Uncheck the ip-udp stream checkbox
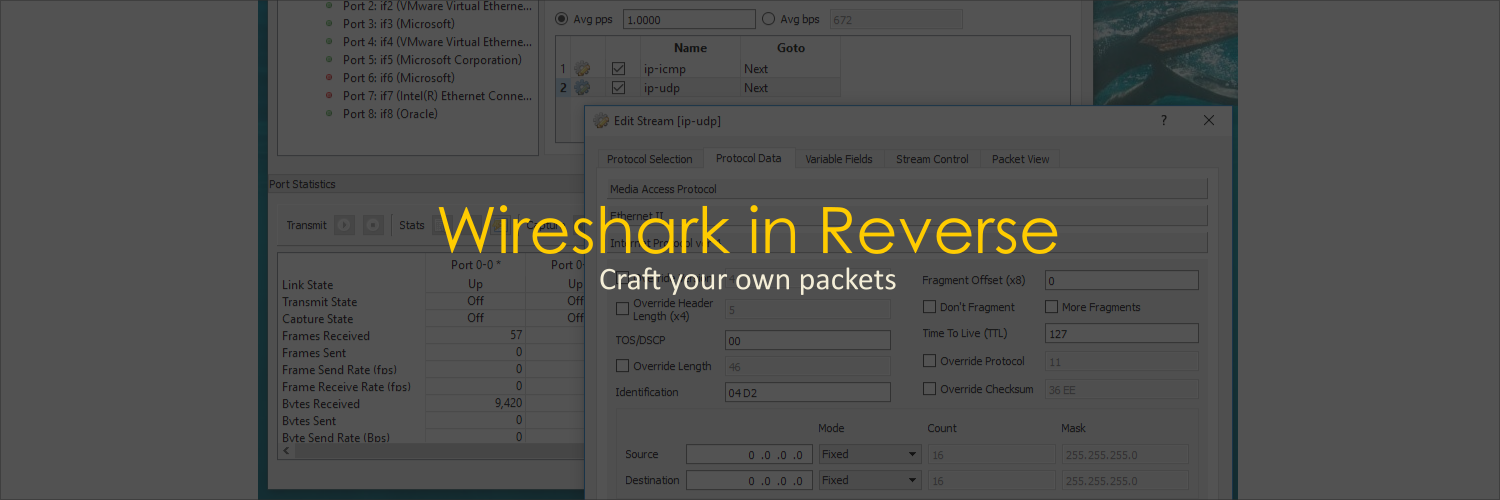Screen dimensions: 1500x500 618,88
